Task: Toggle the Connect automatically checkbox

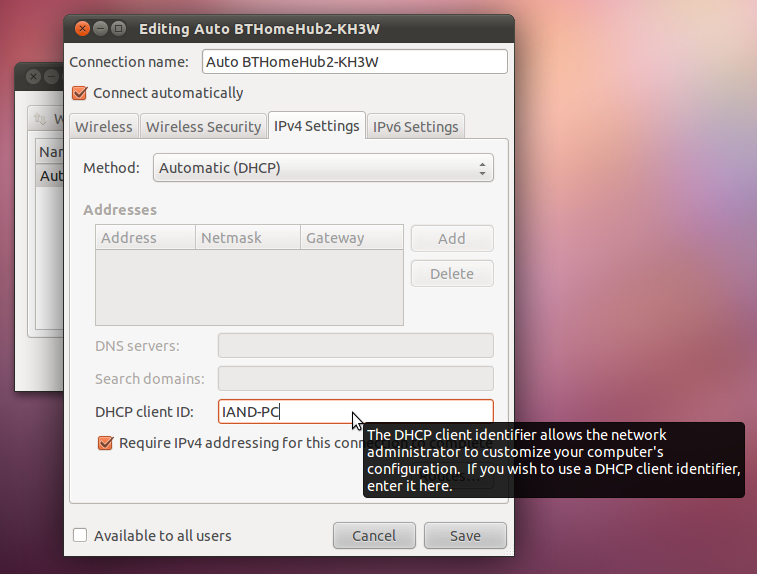Action: (x=80, y=93)
